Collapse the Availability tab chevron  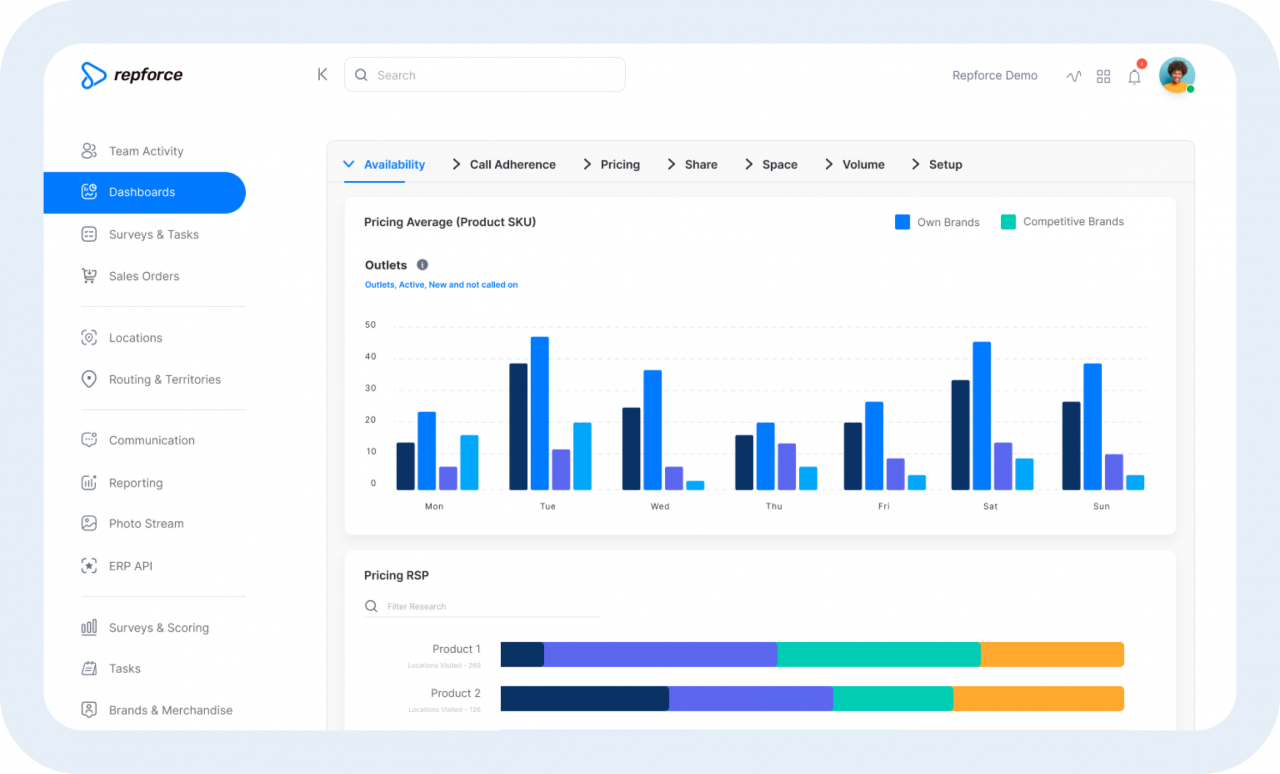[348, 164]
